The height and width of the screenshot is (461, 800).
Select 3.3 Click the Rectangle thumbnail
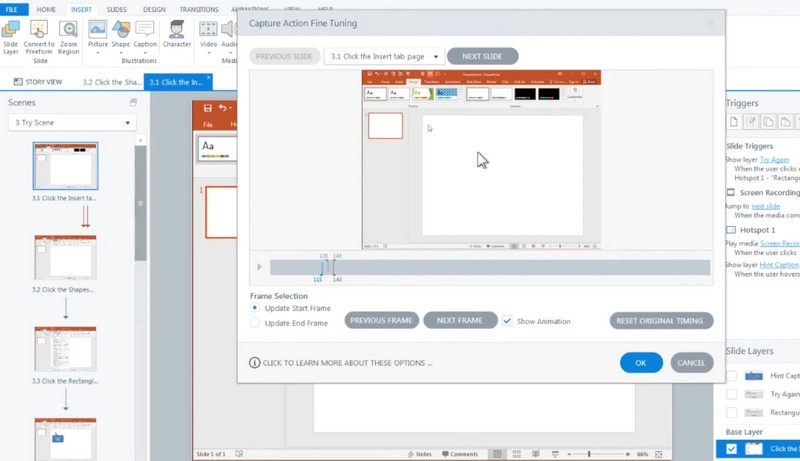point(65,349)
